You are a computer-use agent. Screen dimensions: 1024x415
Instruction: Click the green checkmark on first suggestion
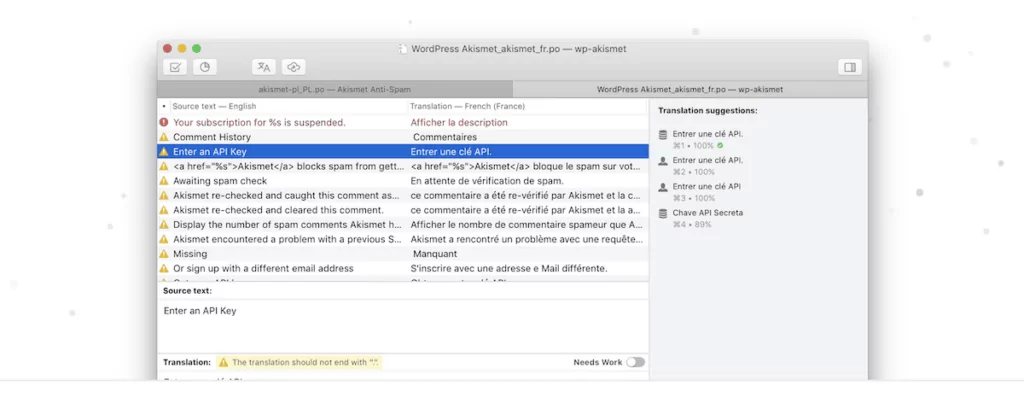[720, 145]
